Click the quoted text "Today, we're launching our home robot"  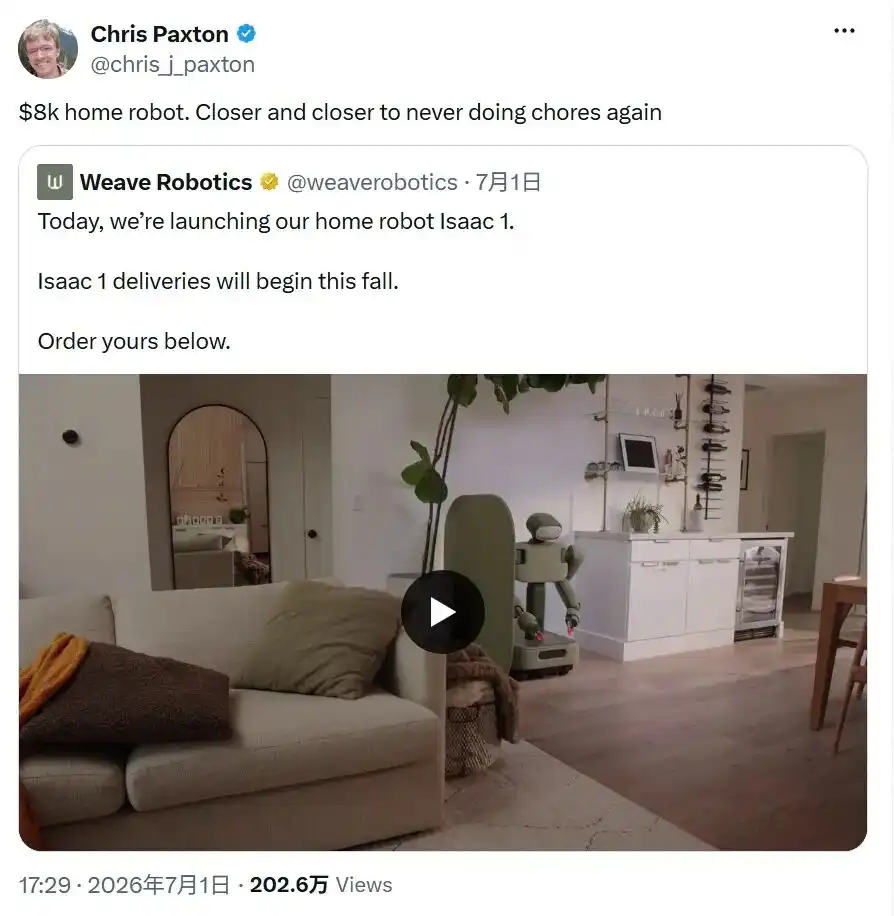(236, 222)
